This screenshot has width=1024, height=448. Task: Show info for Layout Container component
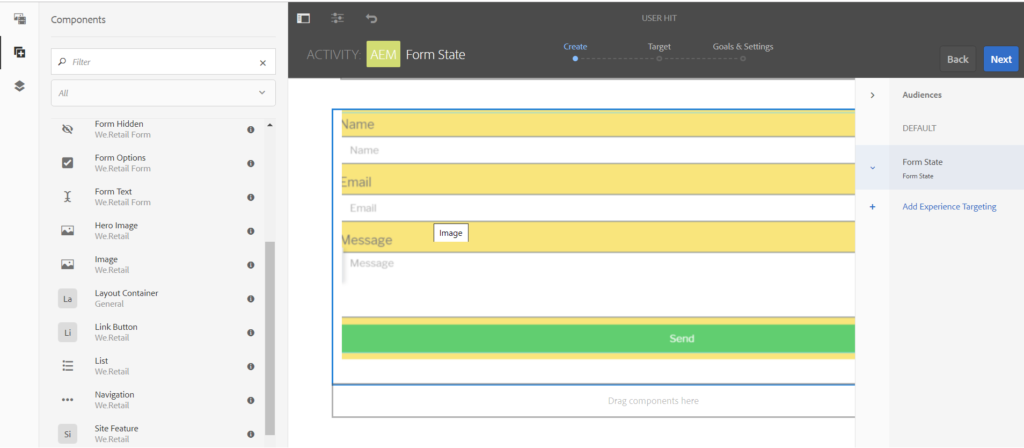(251, 299)
